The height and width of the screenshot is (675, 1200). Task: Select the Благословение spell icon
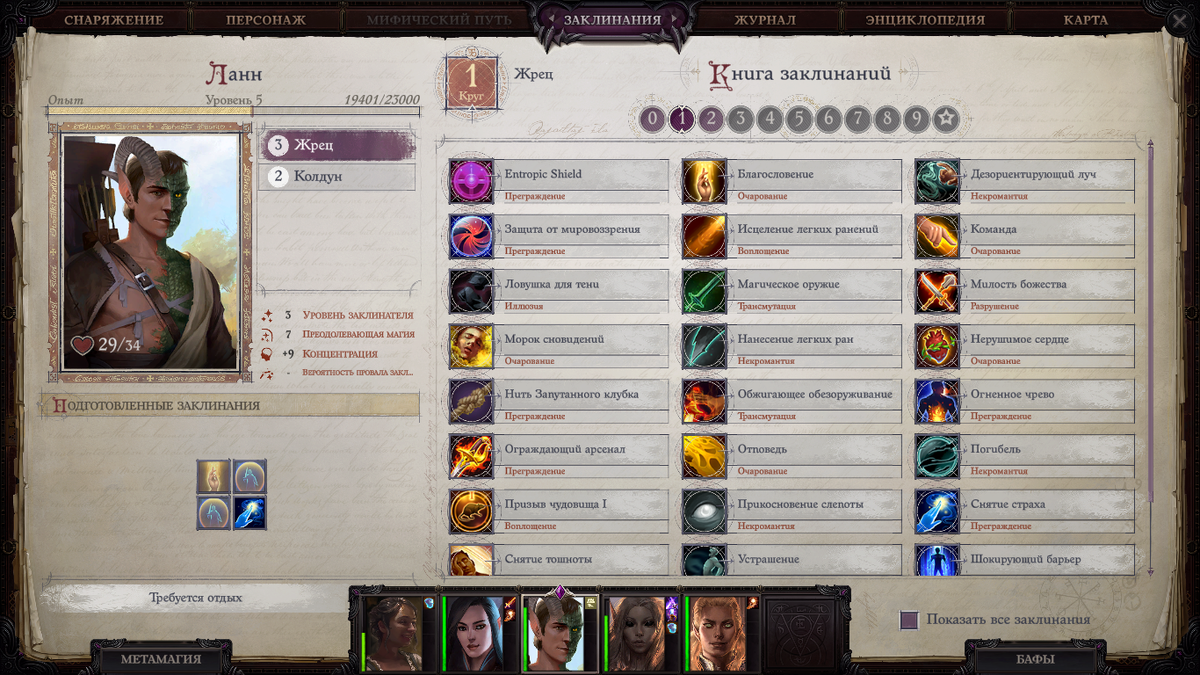(704, 182)
